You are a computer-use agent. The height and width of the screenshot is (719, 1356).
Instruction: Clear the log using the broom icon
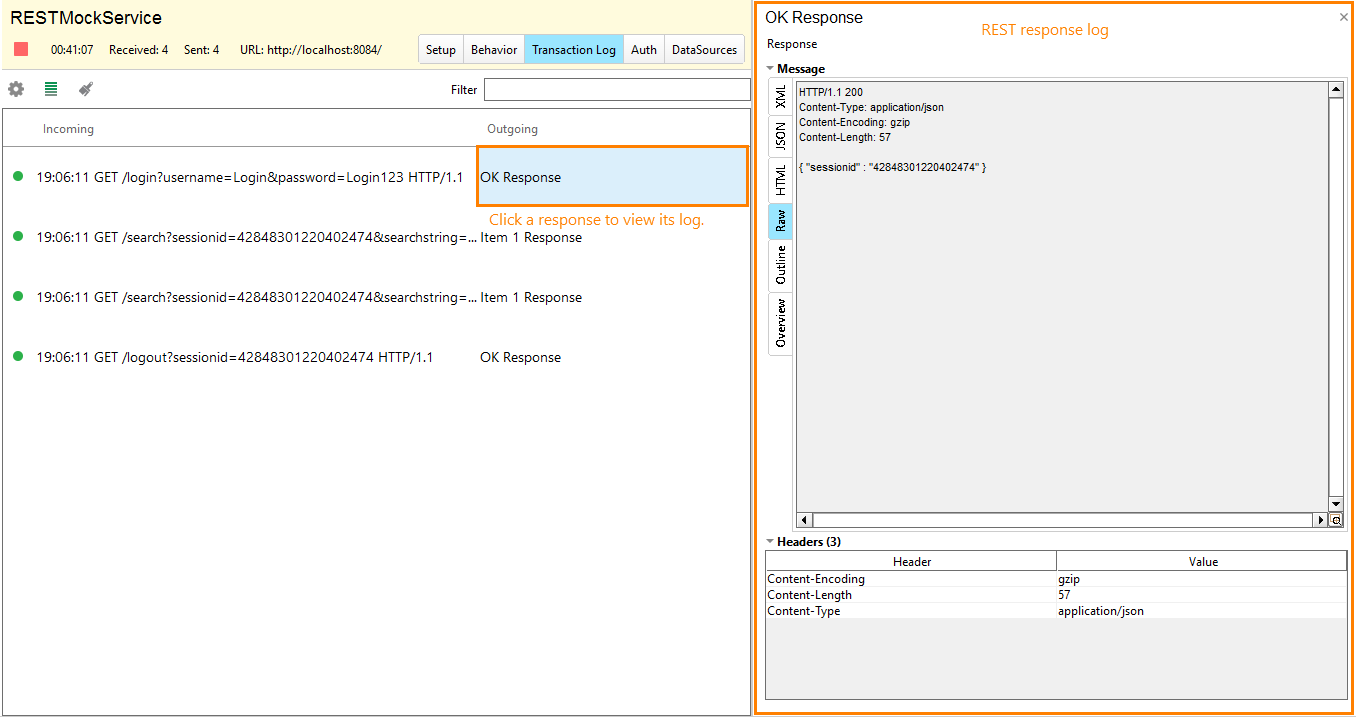click(85, 89)
